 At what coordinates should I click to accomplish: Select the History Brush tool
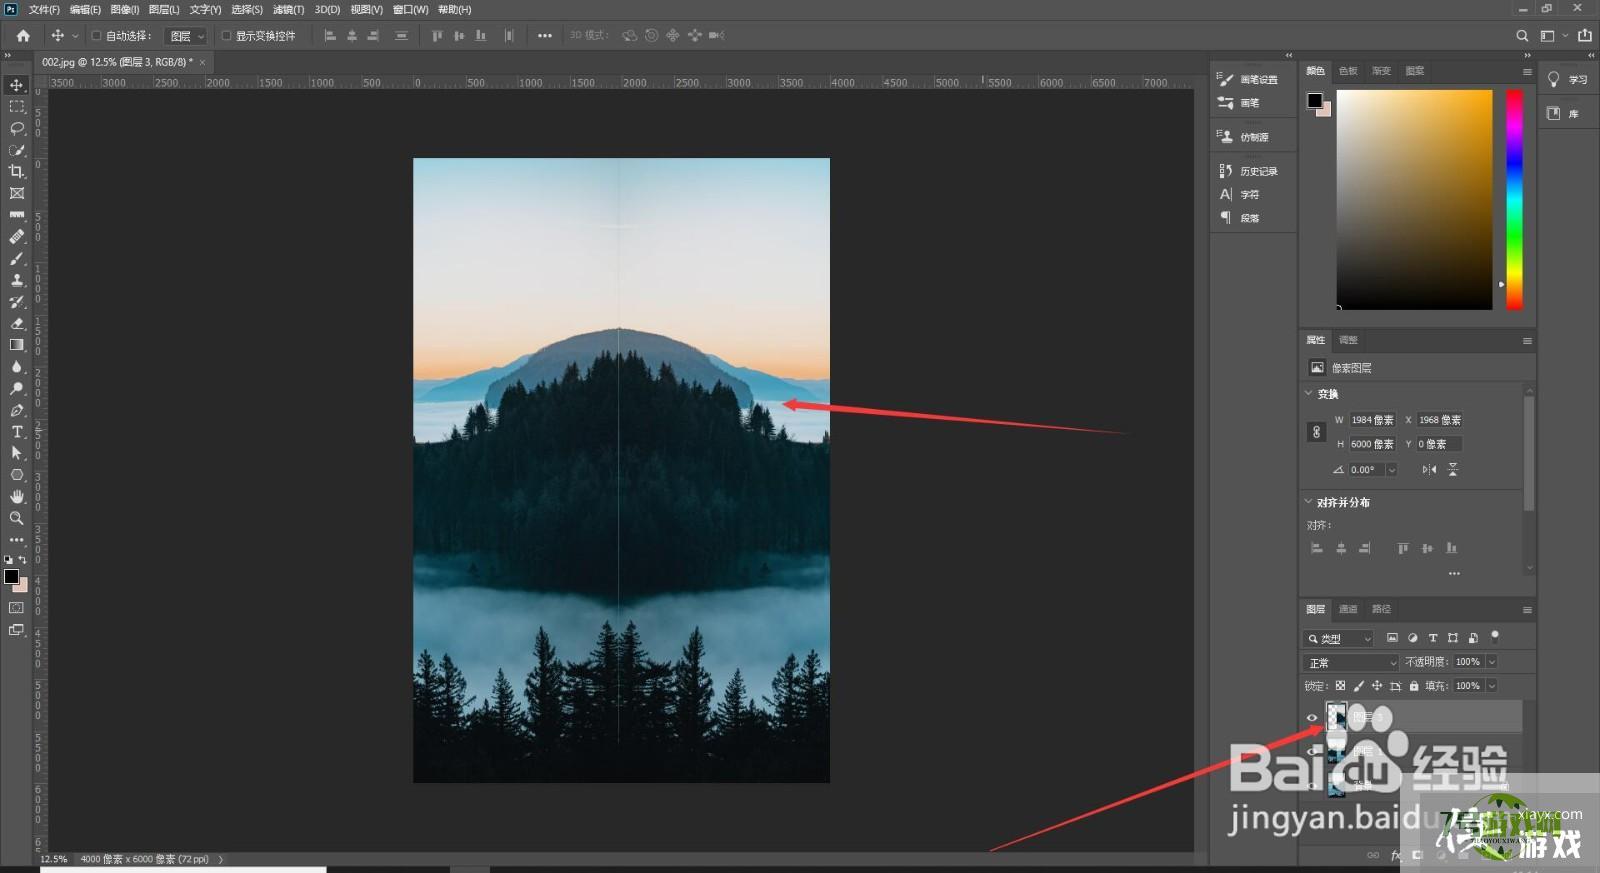click(17, 302)
